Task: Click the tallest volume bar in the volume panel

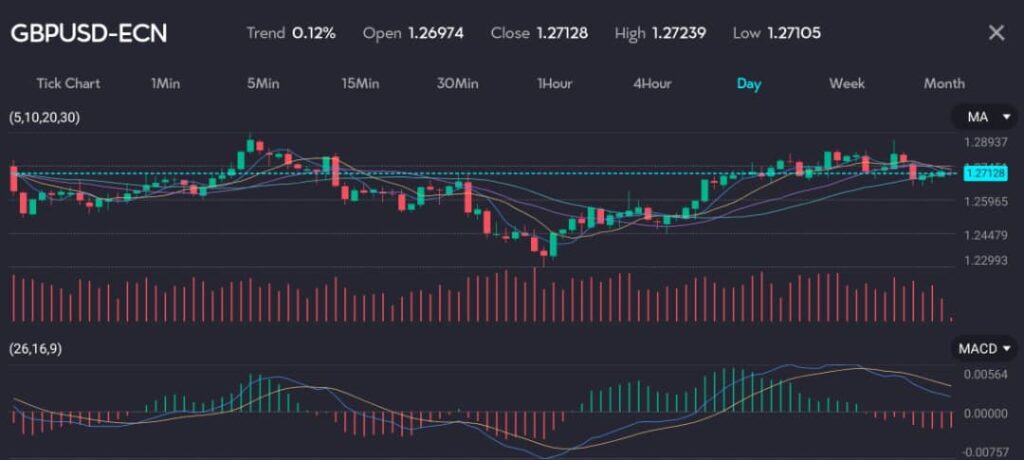Action: (535, 295)
